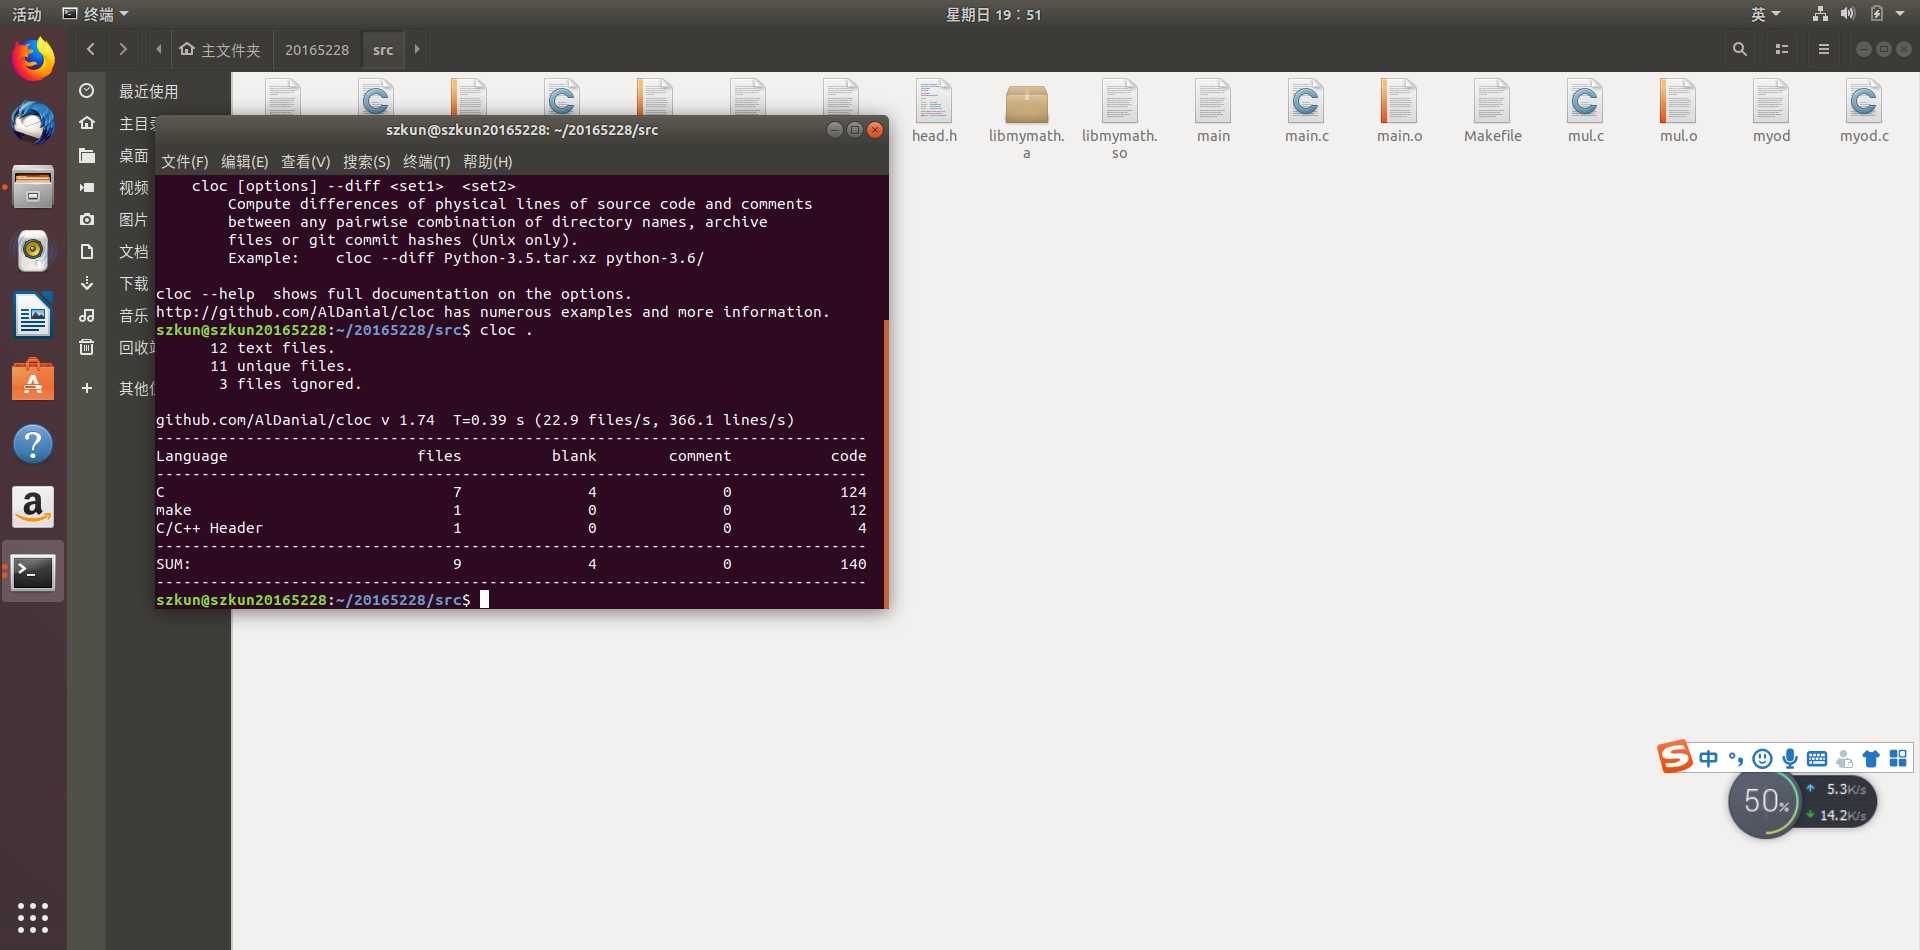Go to 图片 (Pictures) in the sidebar
The height and width of the screenshot is (950, 1920).
coord(133,219)
